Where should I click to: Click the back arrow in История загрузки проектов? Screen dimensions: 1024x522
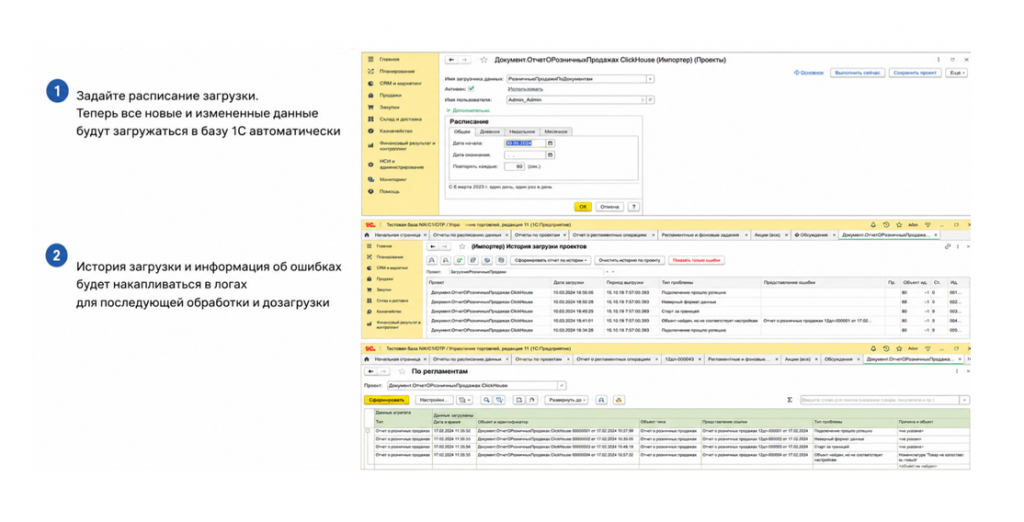432,247
